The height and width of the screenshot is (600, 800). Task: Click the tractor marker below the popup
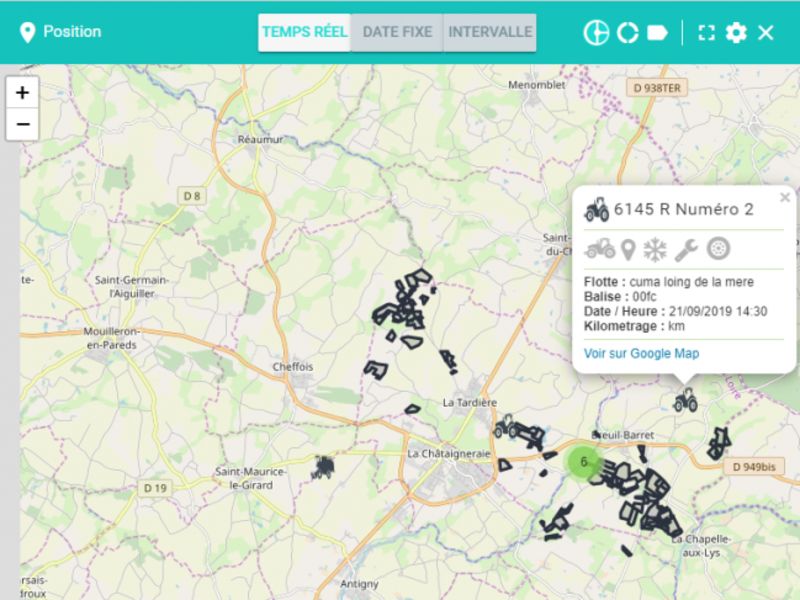pyautogui.click(x=685, y=399)
